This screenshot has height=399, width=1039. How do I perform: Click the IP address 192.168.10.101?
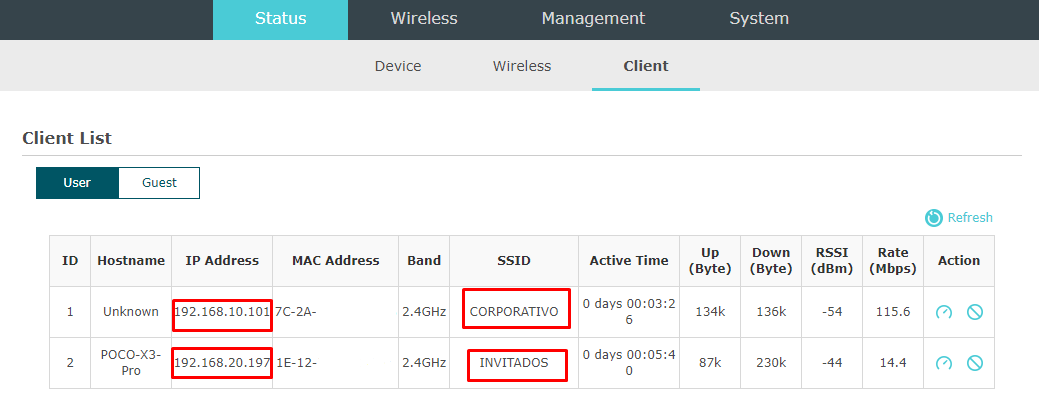[x=222, y=312]
